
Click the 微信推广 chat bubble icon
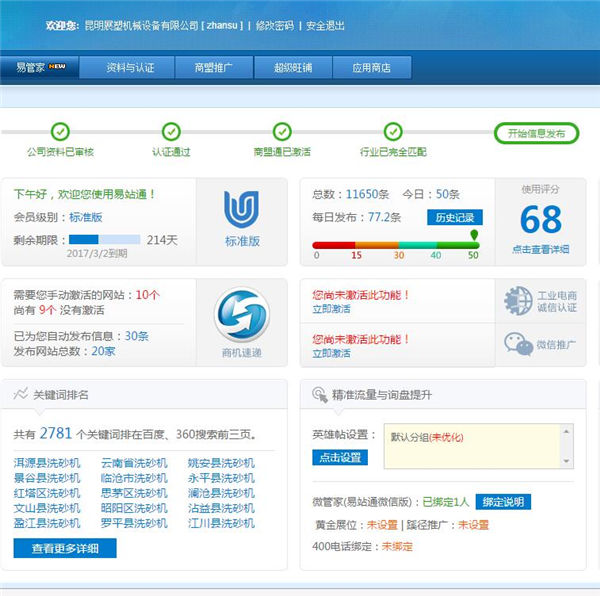click(518, 344)
